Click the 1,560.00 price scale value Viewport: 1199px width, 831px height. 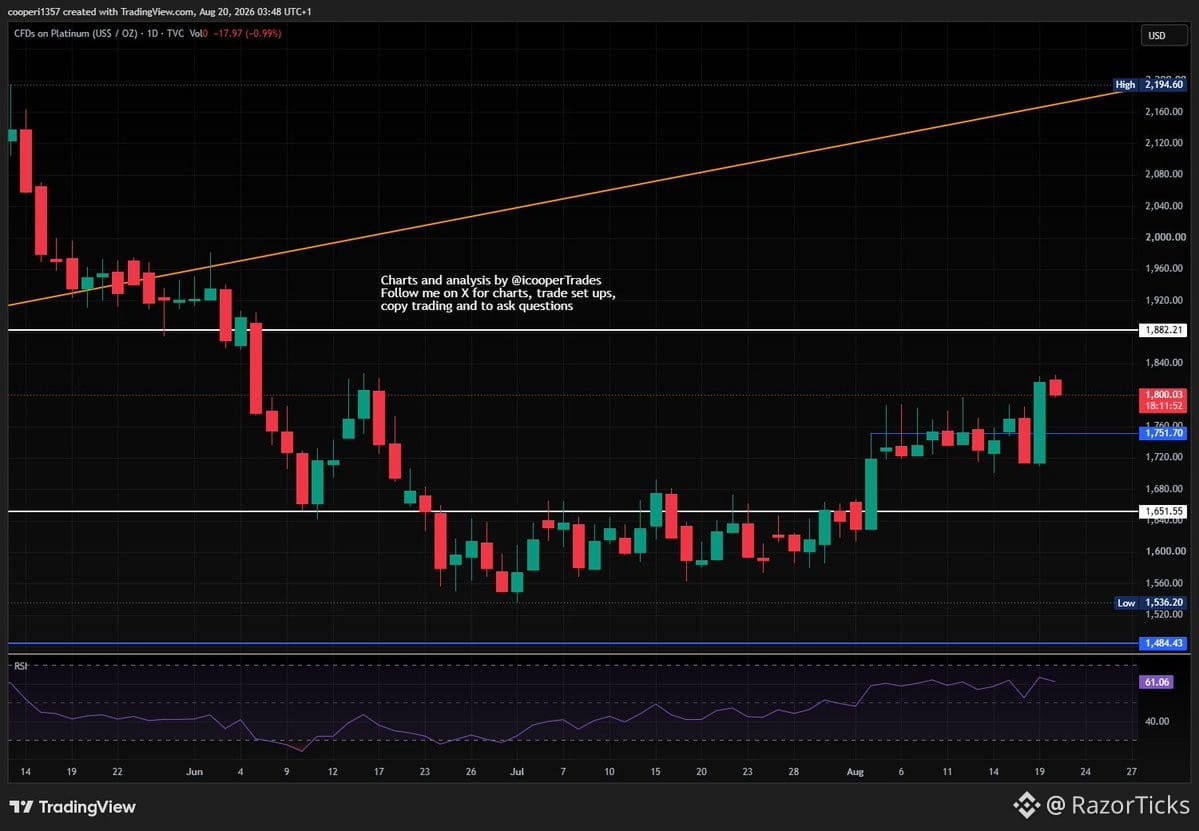pyautogui.click(x=1164, y=583)
